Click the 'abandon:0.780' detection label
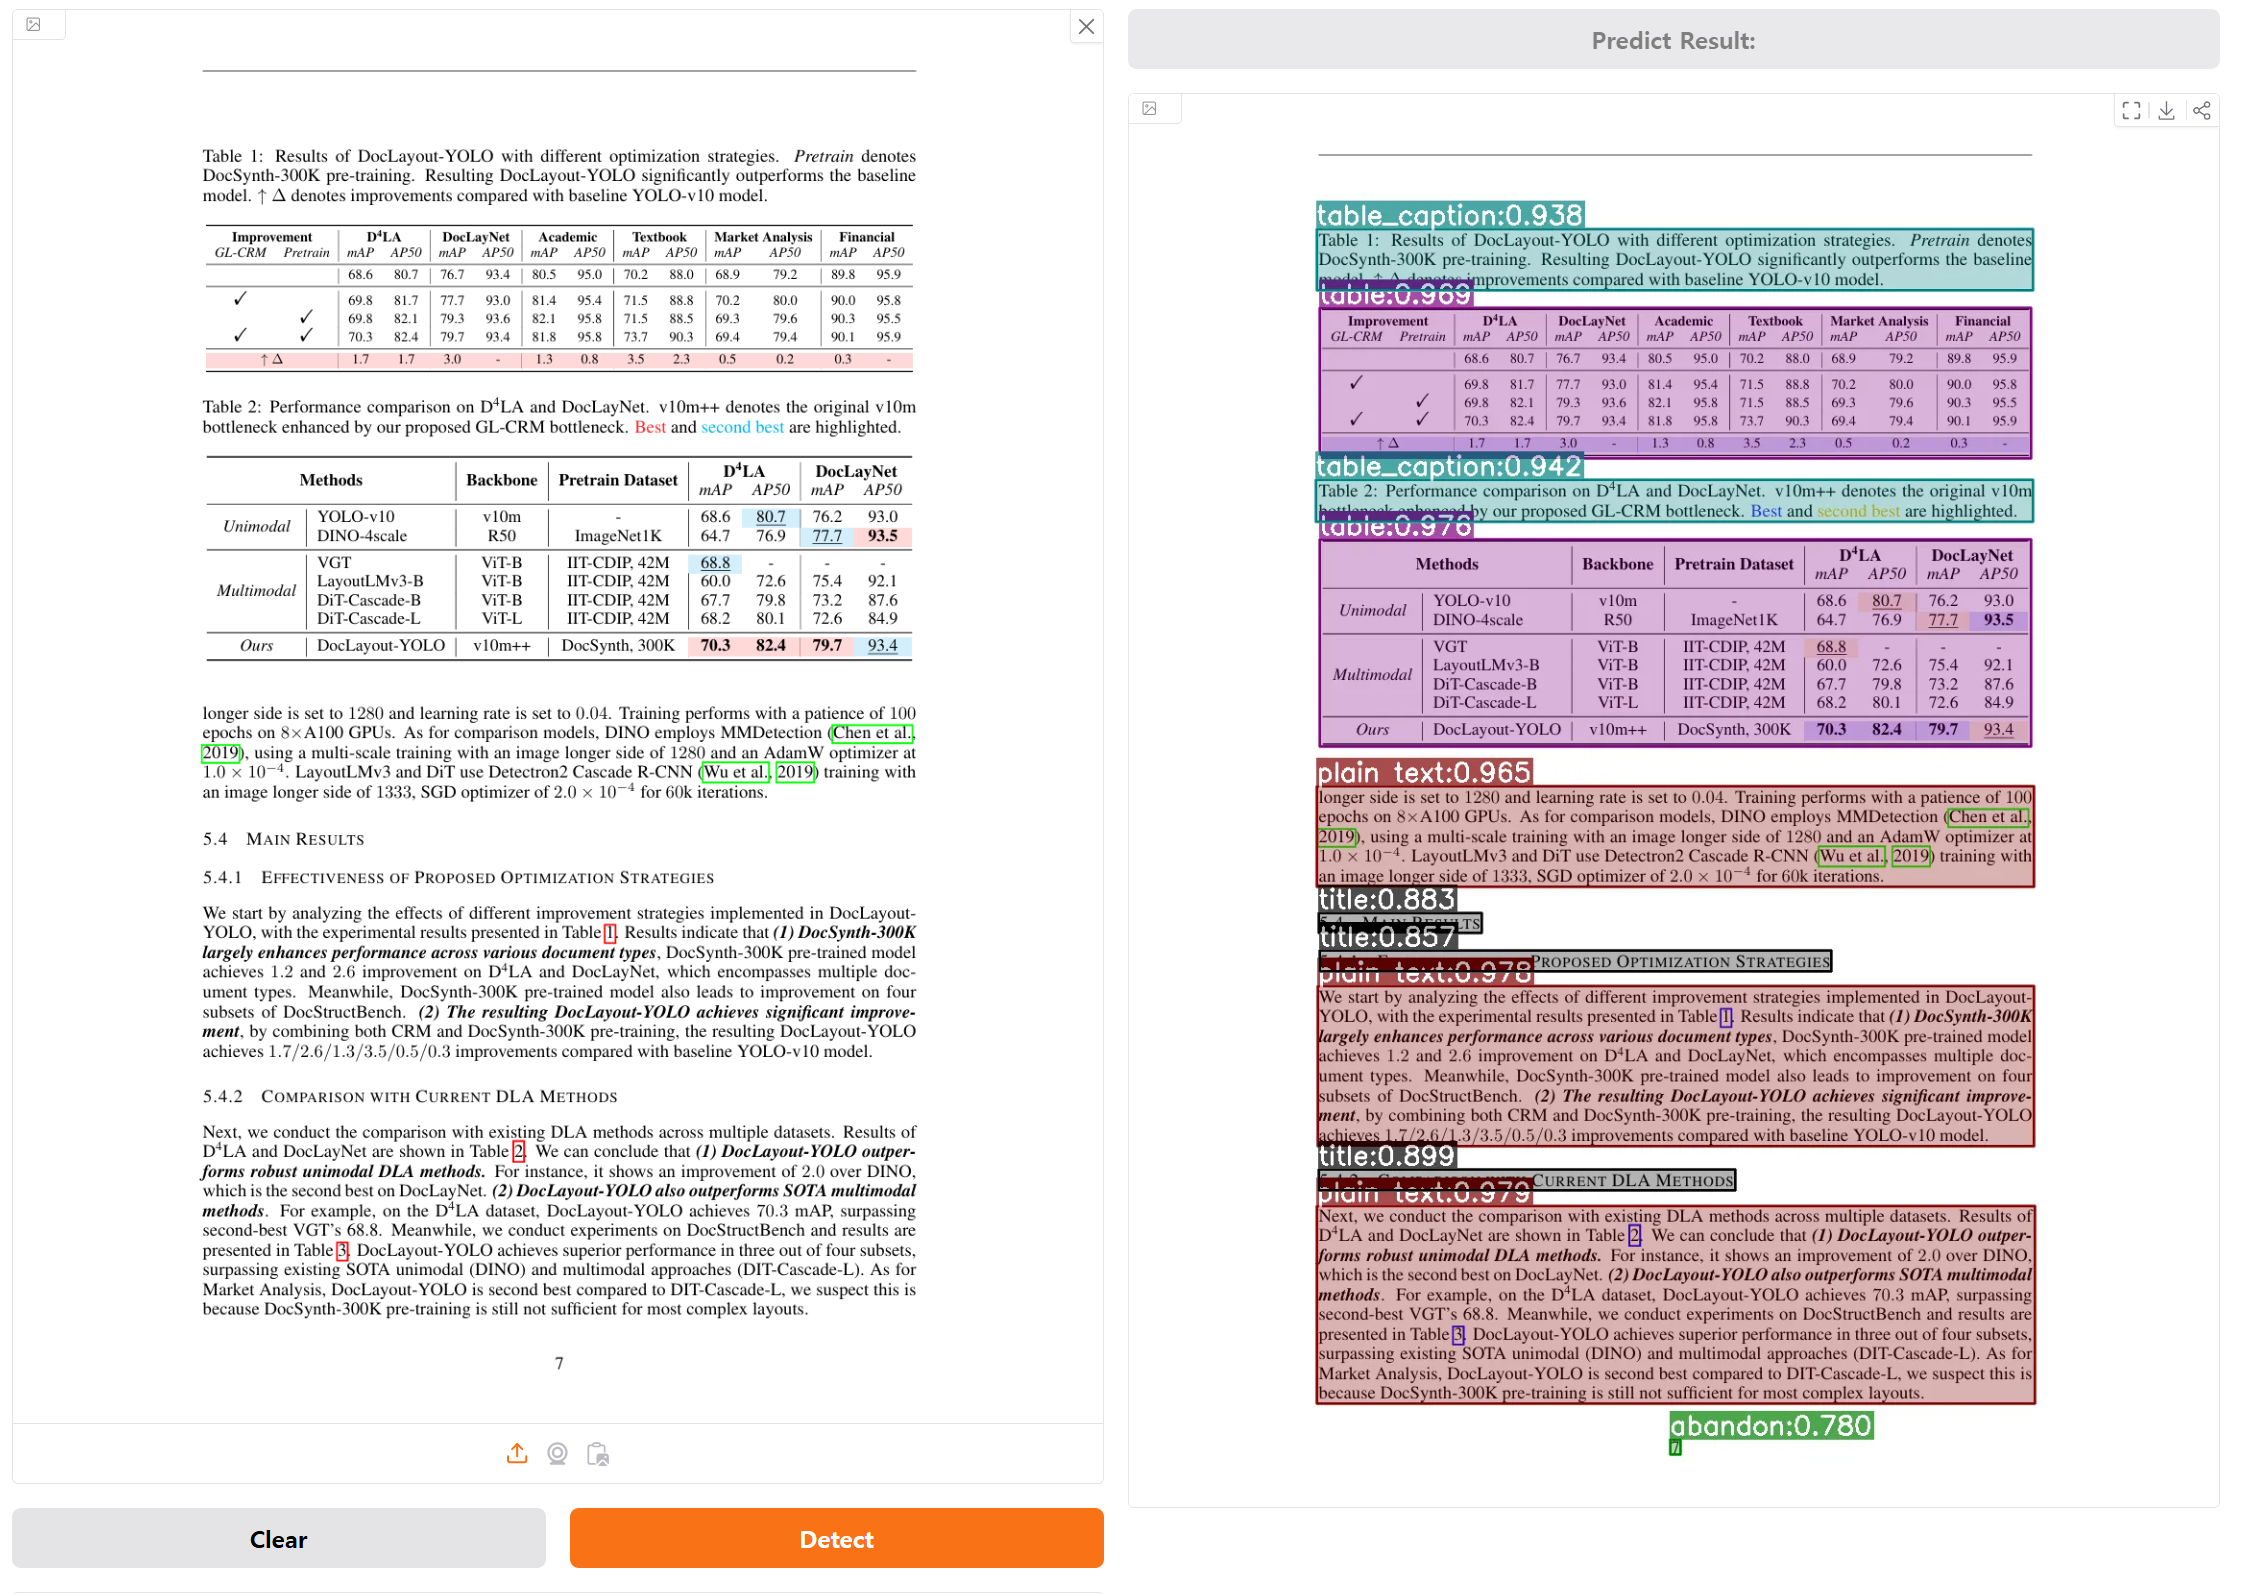Screen dimensions: 2252x1594 pyautogui.click(x=1771, y=1425)
